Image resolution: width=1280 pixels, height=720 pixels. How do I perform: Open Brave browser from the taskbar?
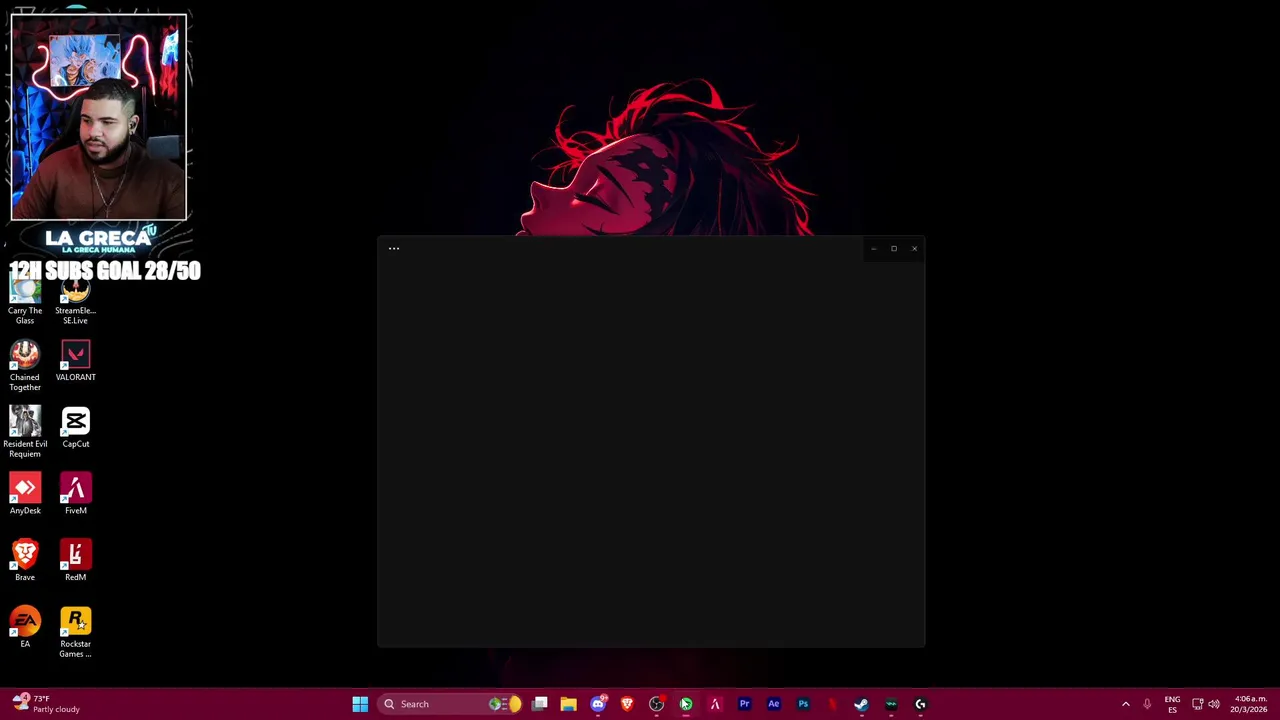click(x=627, y=704)
